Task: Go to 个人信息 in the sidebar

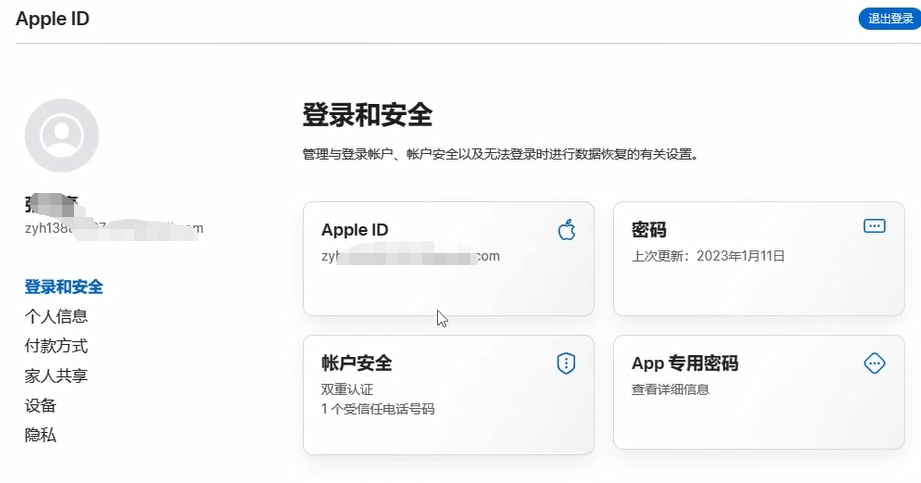Action: point(56,316)
